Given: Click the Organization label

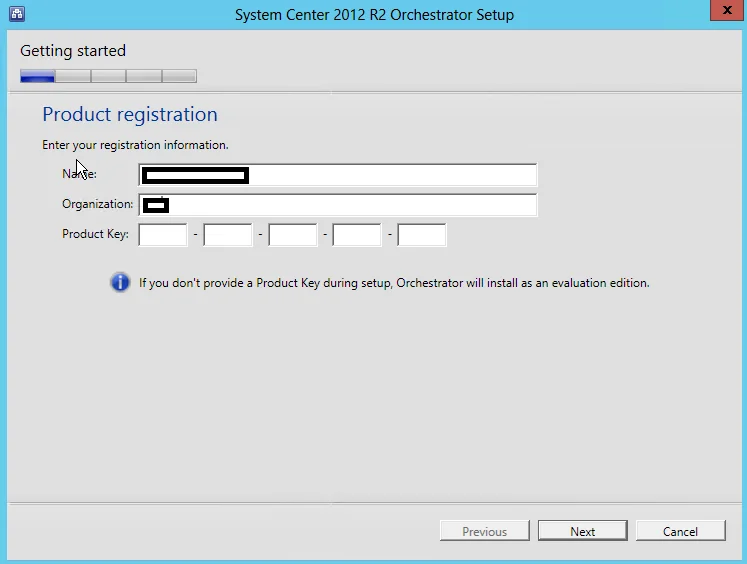Looking at the screenshot, I should (98, 204).
